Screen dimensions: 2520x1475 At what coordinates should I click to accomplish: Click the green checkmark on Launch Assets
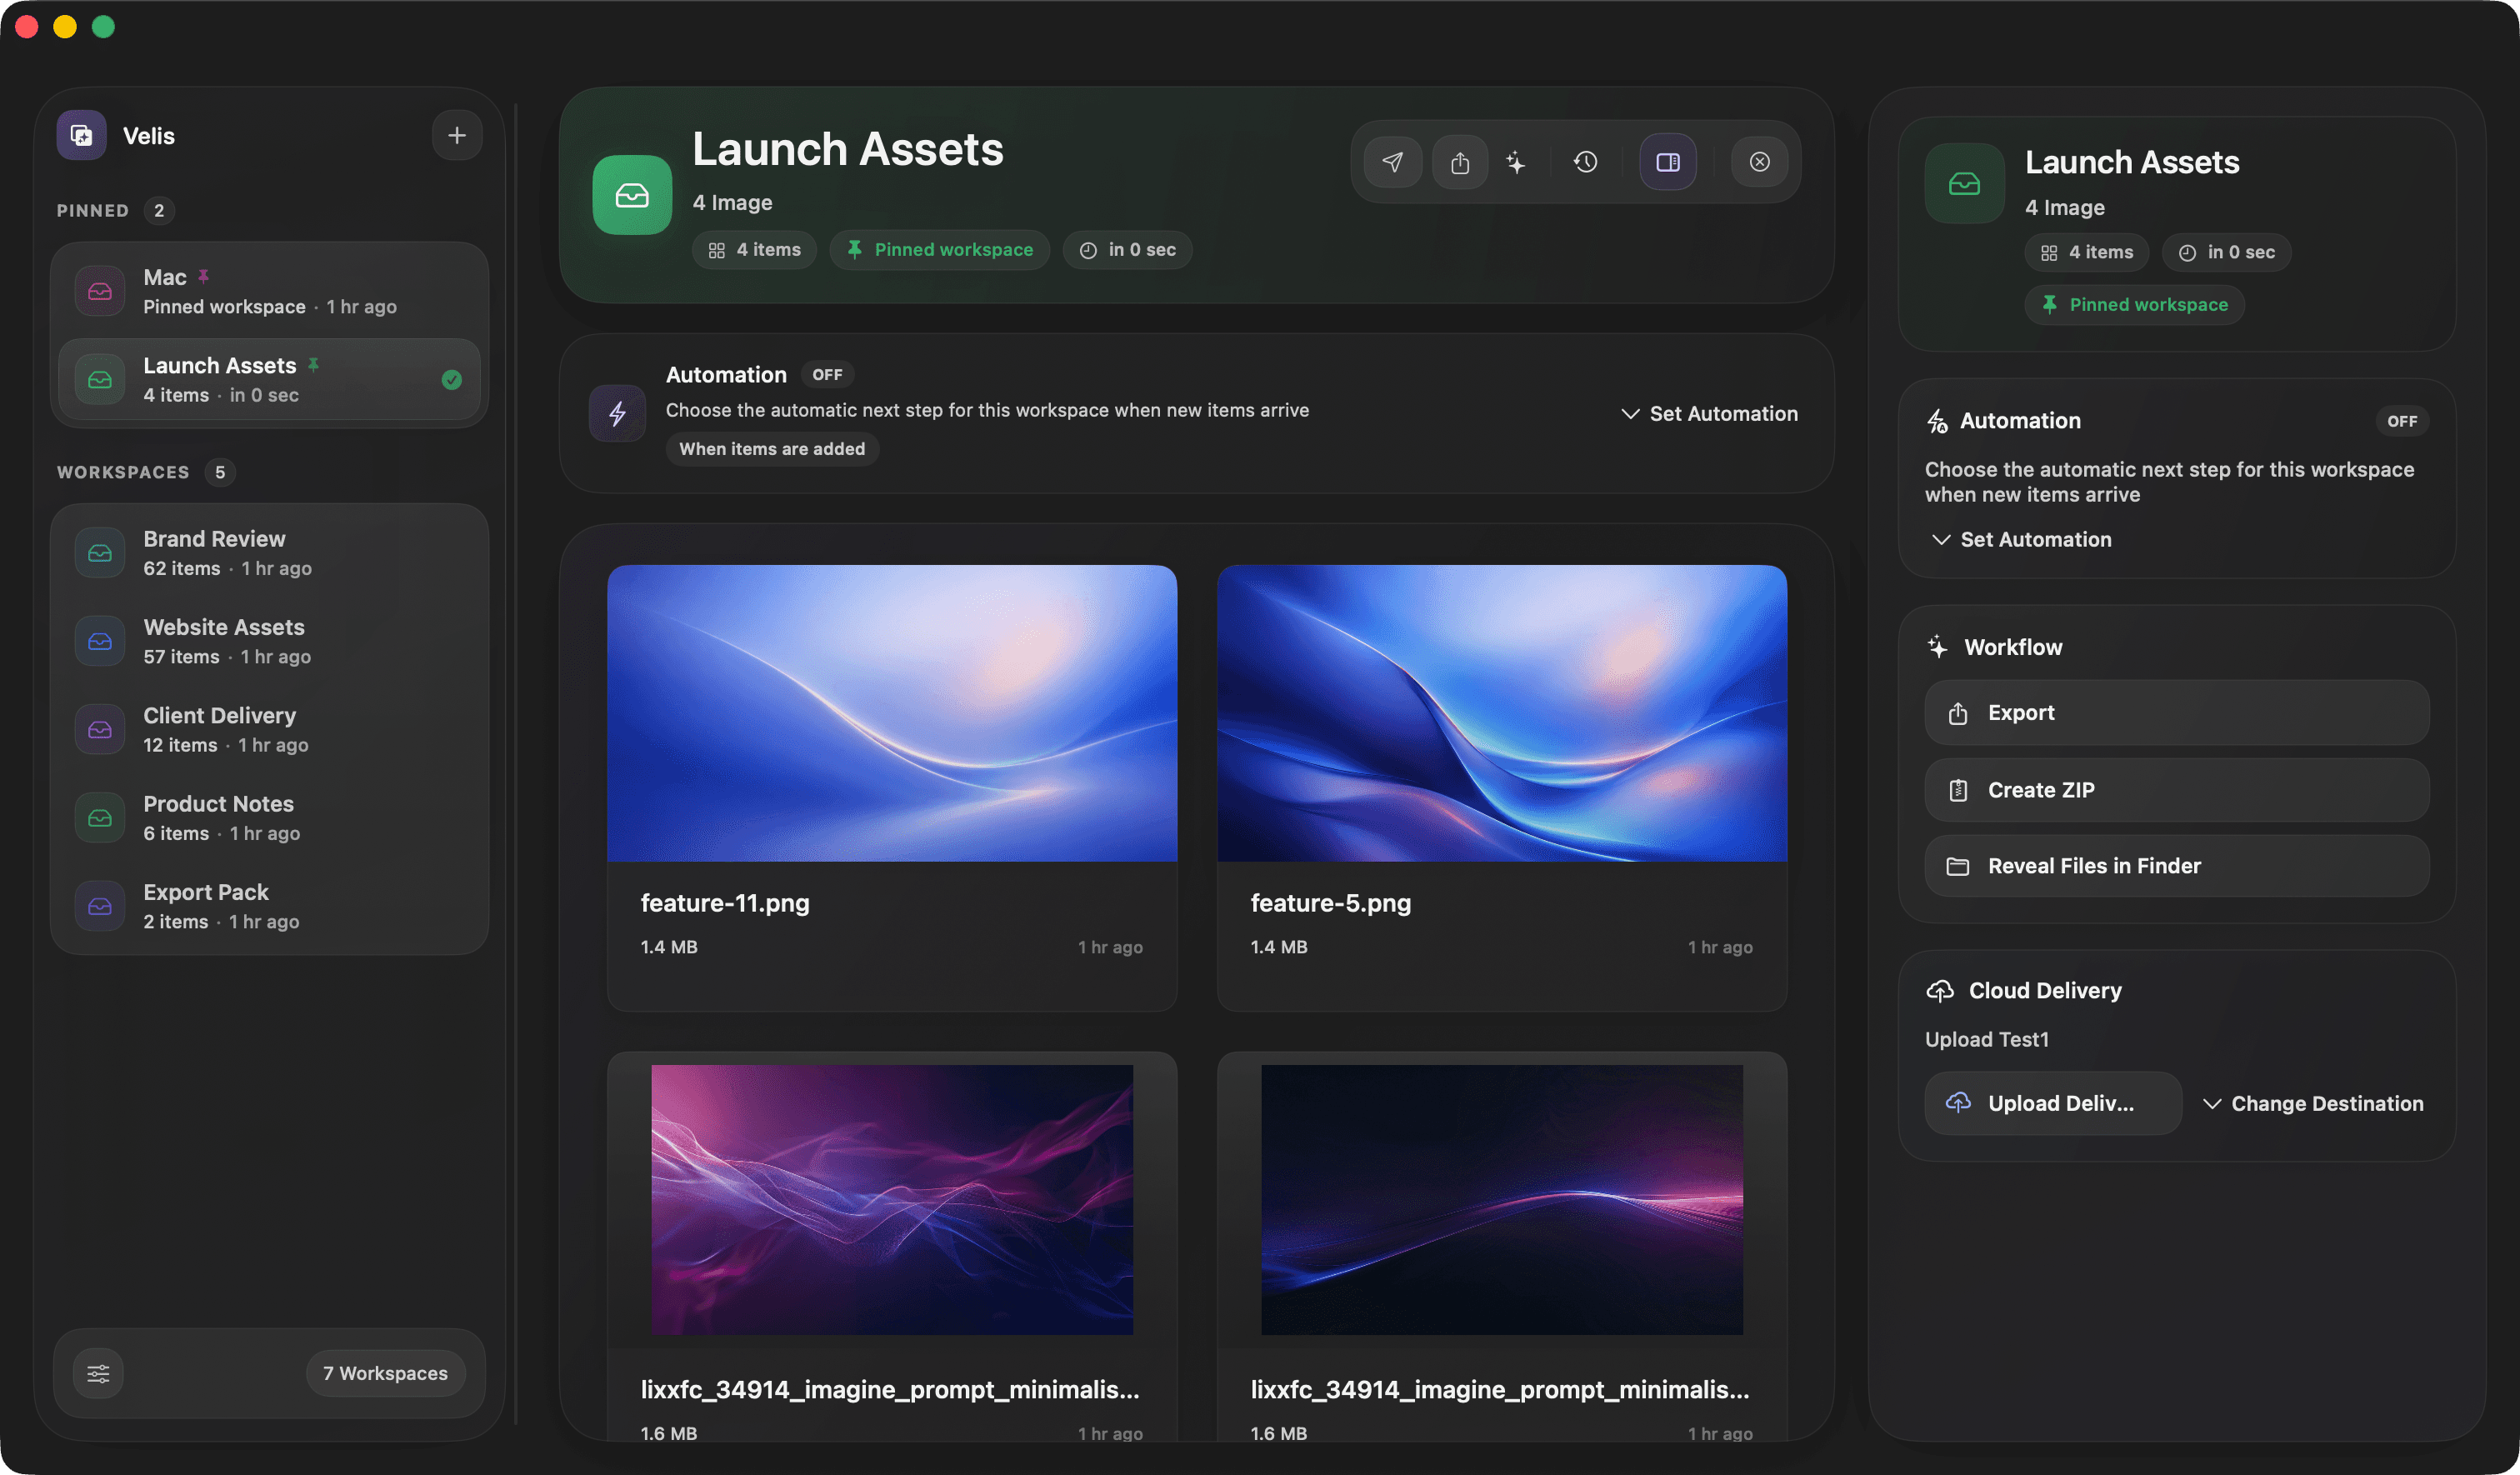(452, 380)
